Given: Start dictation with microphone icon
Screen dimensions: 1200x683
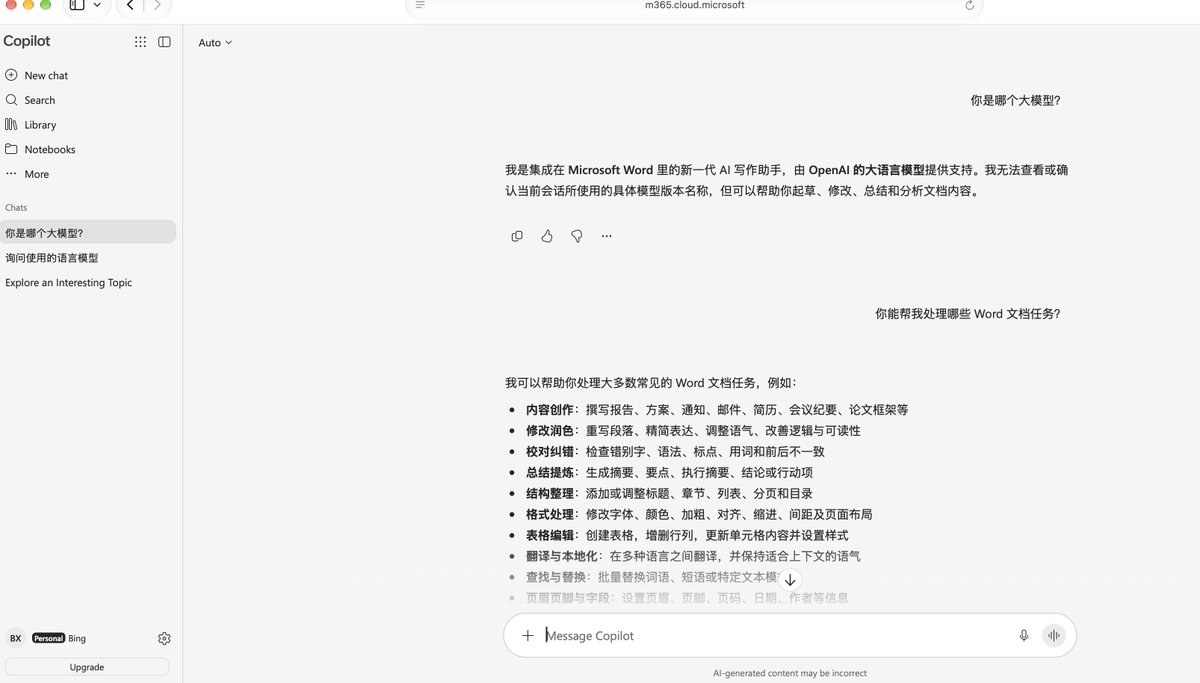Looking at the screenshot, I should [x=1024, y=635].
